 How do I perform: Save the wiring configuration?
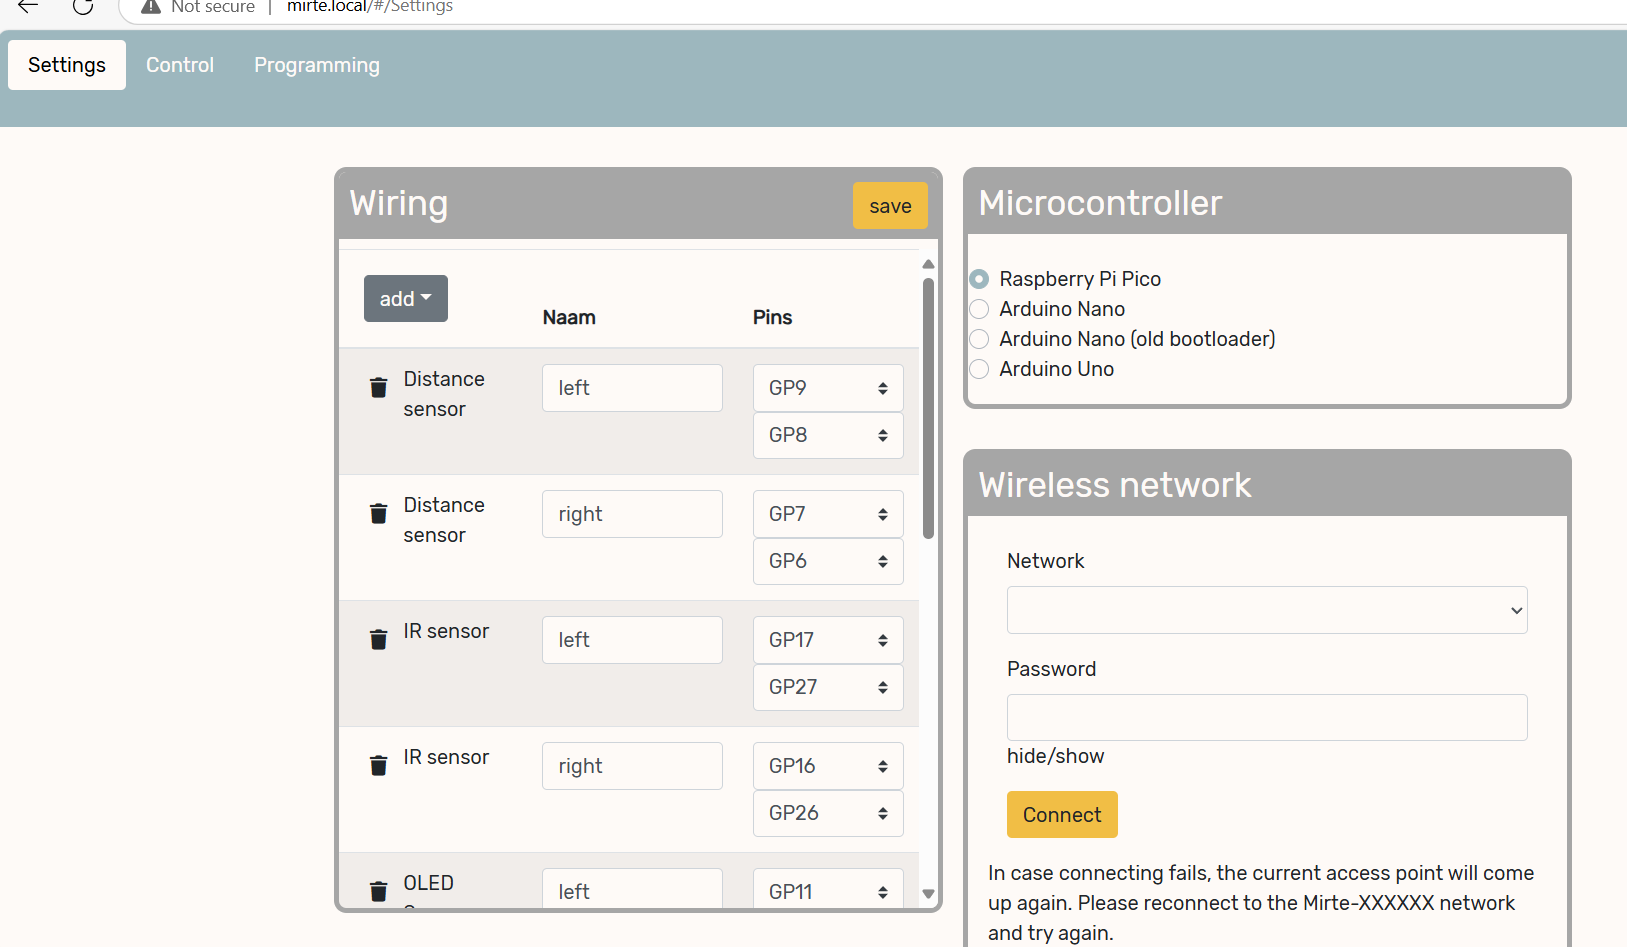tap(890, 206)
